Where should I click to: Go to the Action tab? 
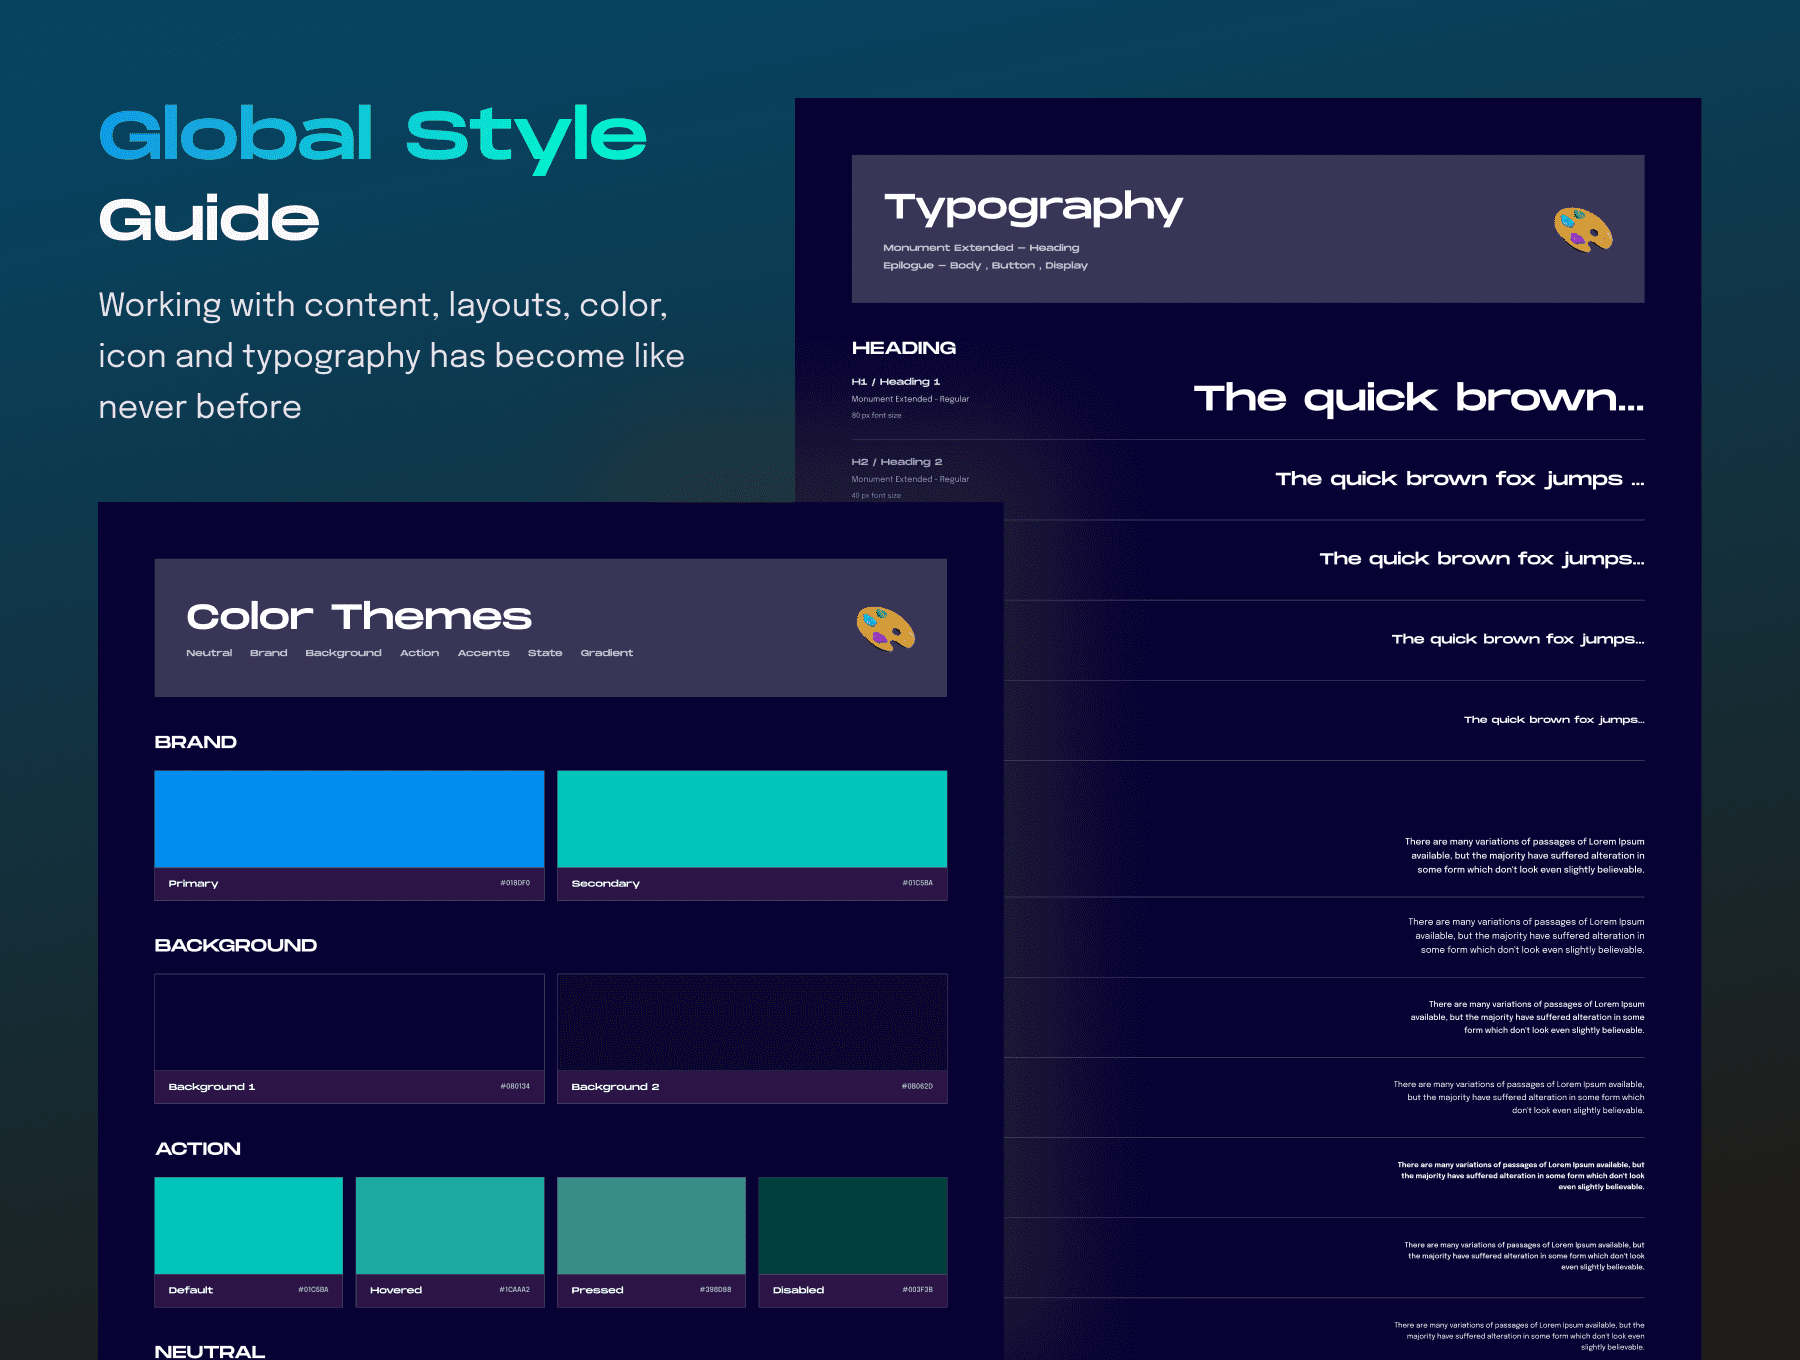419,653
